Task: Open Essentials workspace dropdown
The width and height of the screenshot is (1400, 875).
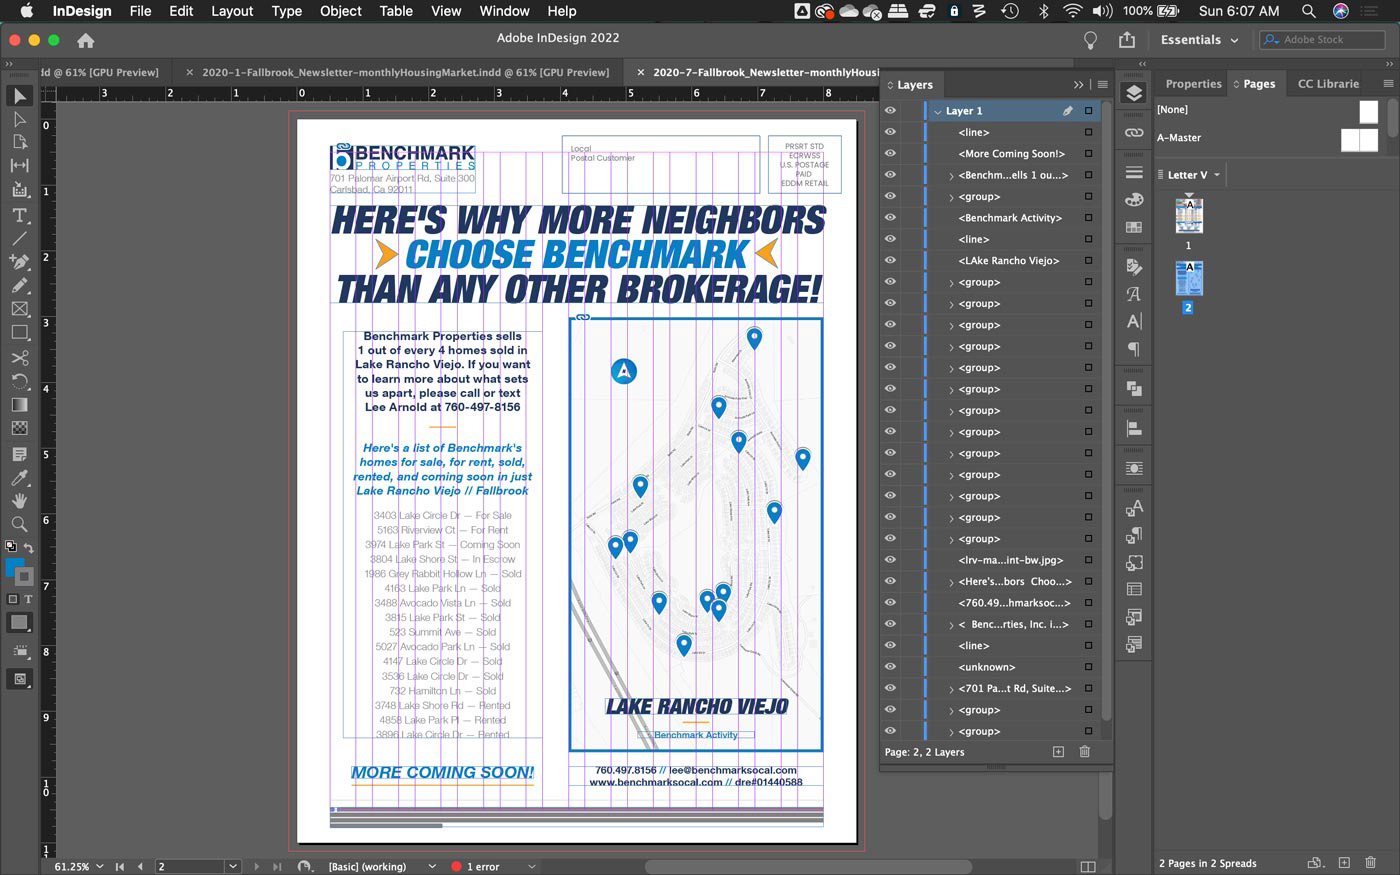Action: pyautogui.click(x=1200, y=40)
